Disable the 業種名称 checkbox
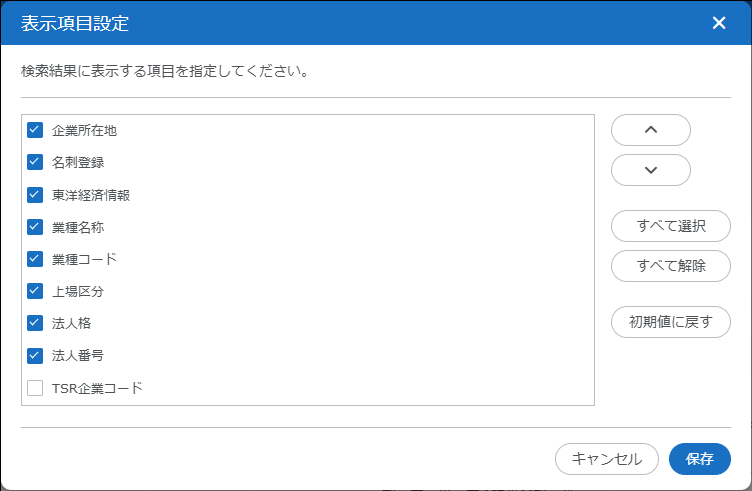Viewport: 752px width, 491px height. 35,227
